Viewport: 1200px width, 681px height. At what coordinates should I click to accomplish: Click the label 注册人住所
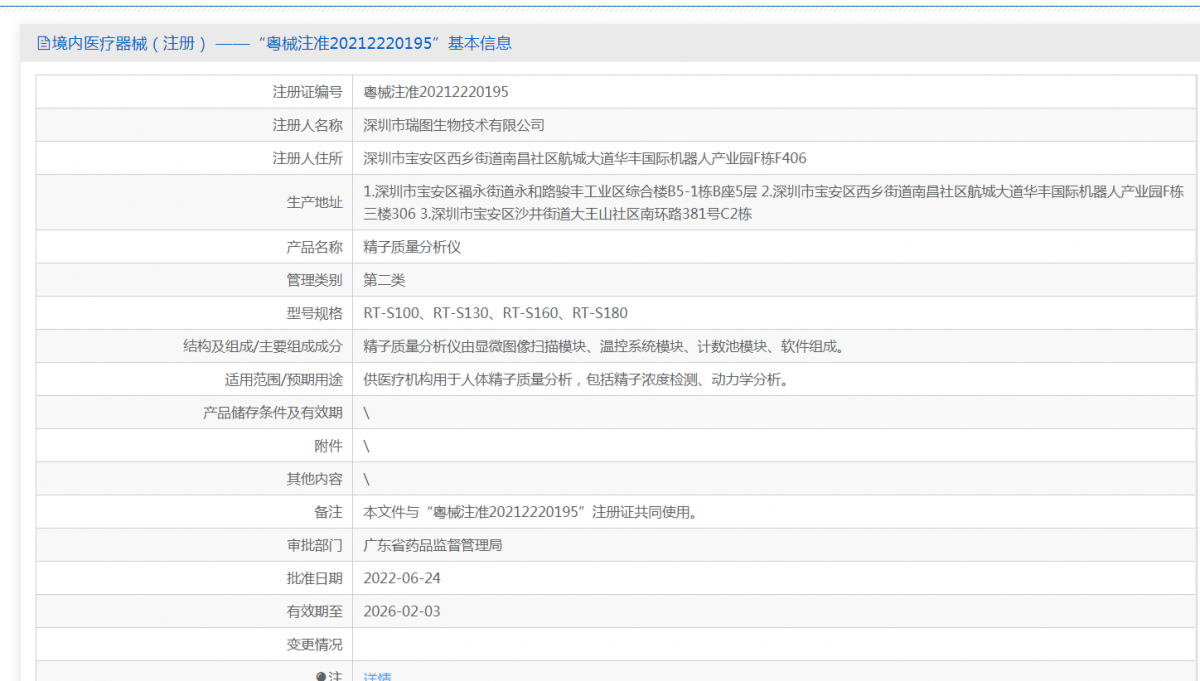pyautogui.click(x=307, y=158)
